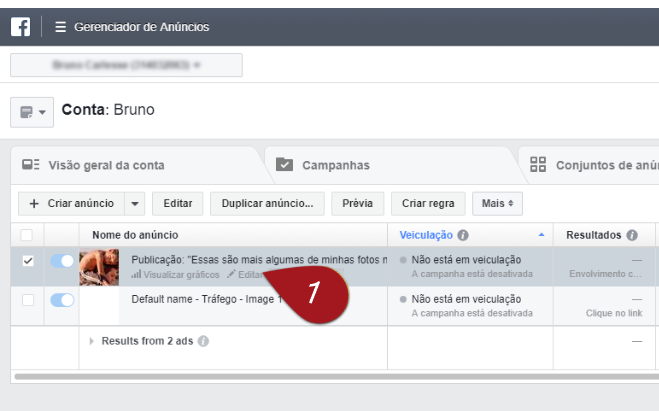
Task: Click the Conjuntos de anúncios grid icon
Action: (x=538, y=165)
